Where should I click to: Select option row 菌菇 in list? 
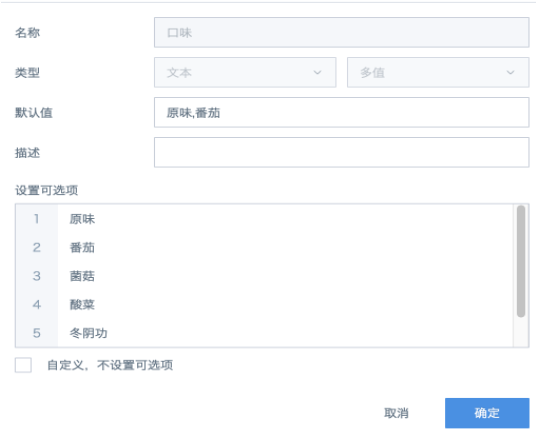(285, 276)
